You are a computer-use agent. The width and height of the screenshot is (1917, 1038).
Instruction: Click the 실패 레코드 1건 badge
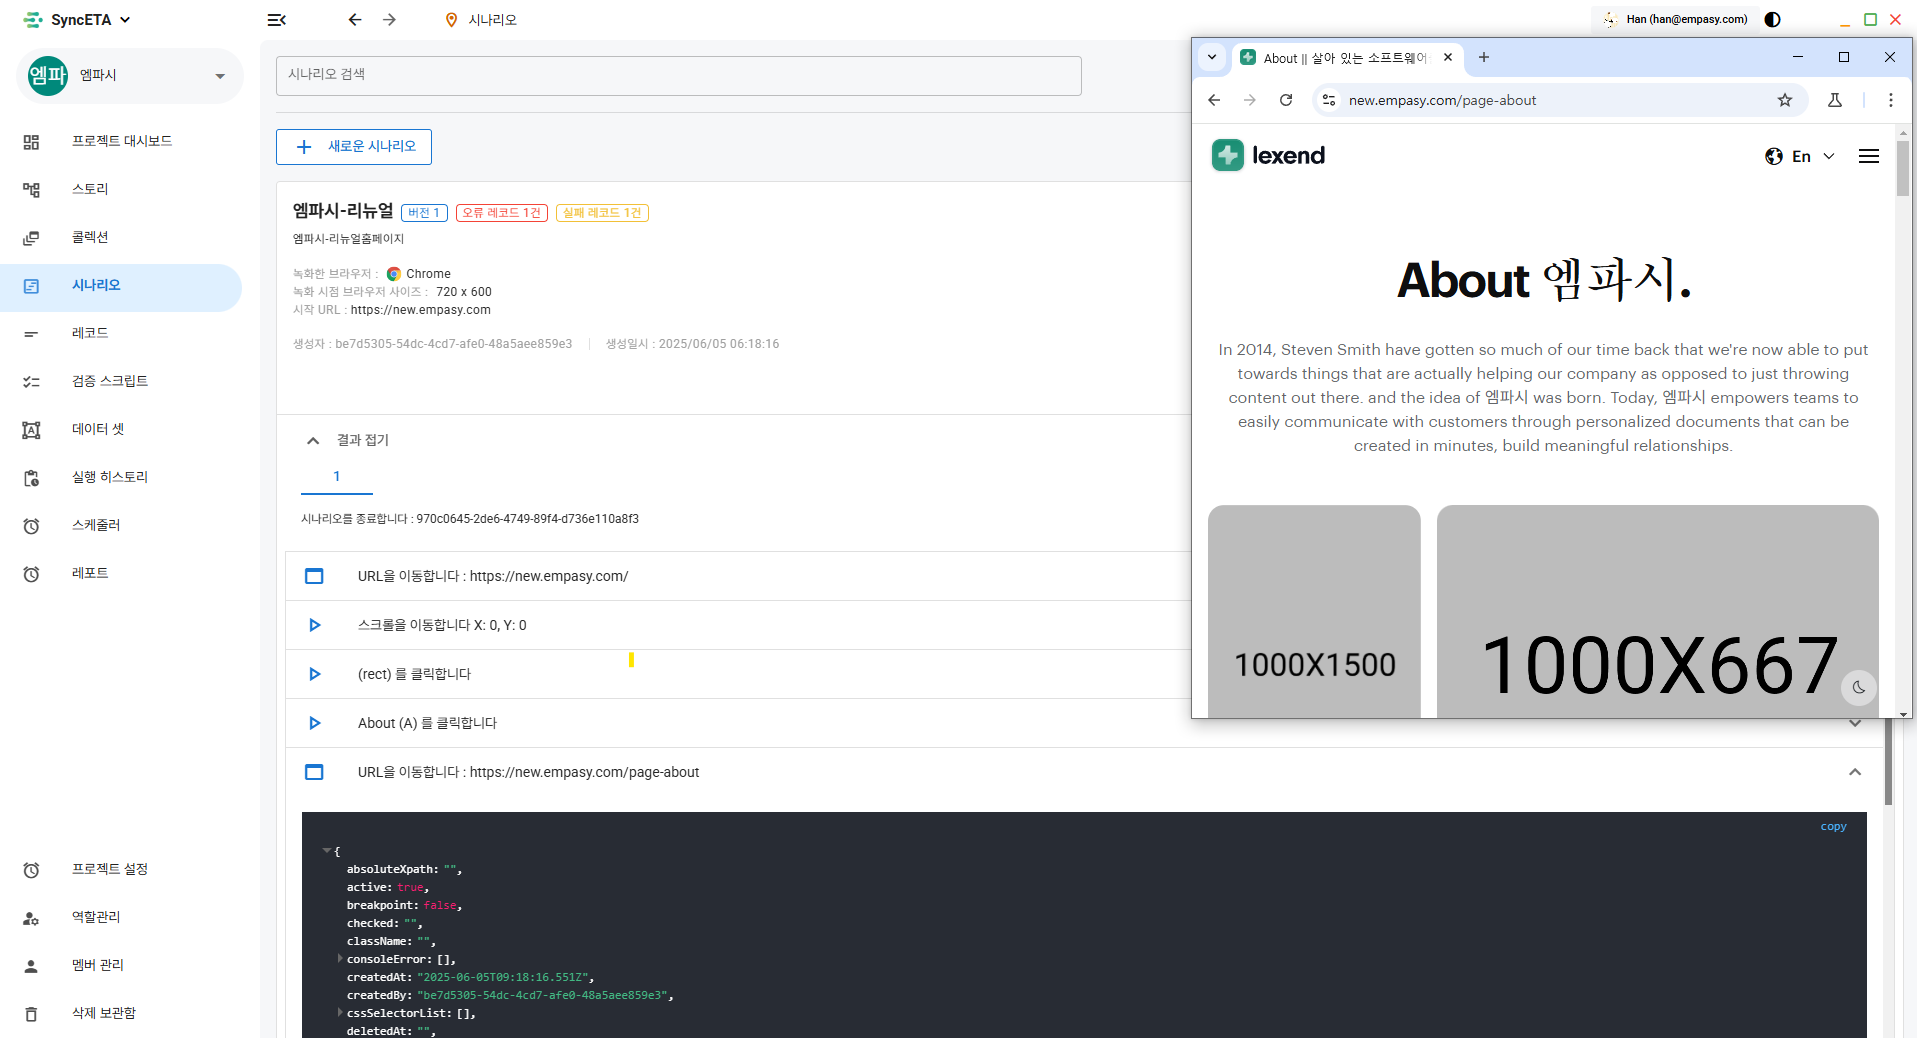click(x=602, y=213)
